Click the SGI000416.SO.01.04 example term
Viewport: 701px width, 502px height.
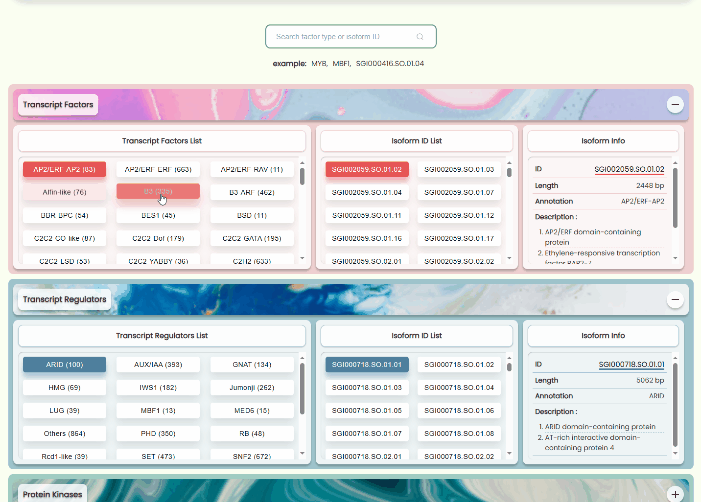[390, 63]
